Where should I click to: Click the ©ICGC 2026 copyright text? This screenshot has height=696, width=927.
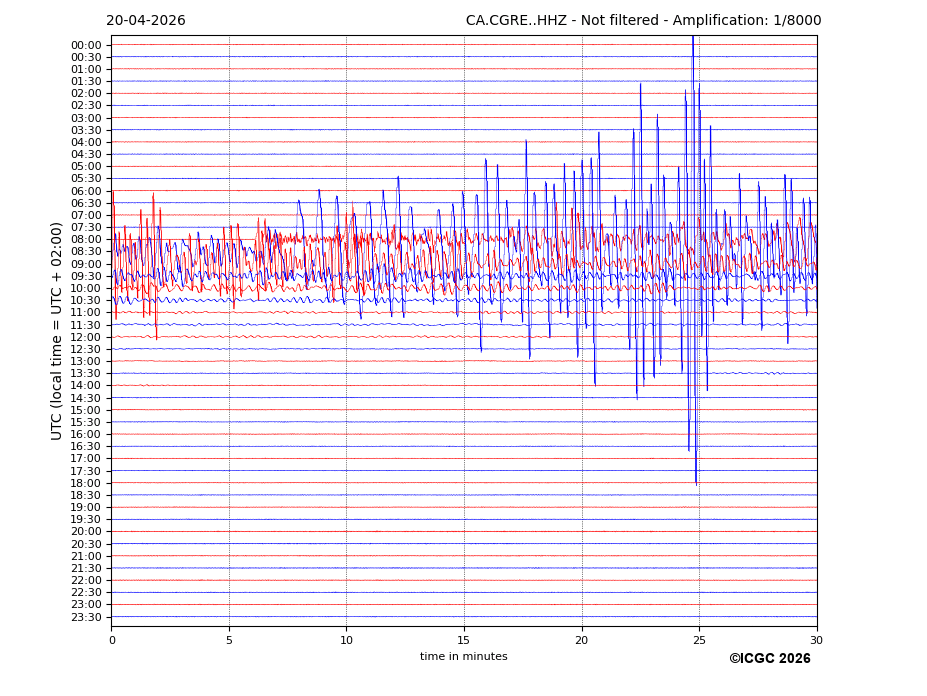point(769,659)
